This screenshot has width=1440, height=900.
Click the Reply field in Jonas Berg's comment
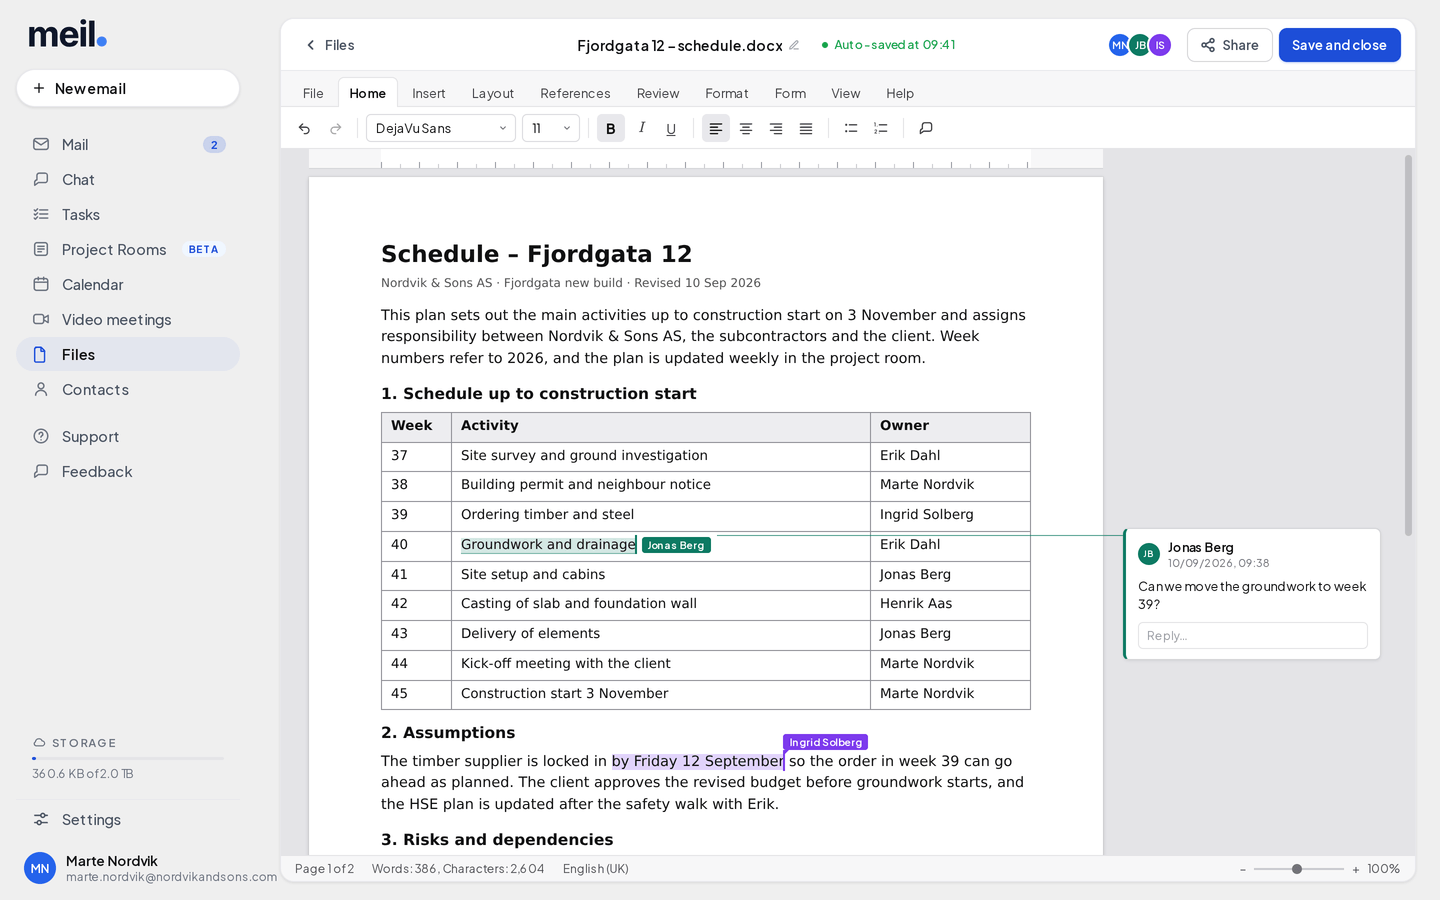coord(1252,636)
